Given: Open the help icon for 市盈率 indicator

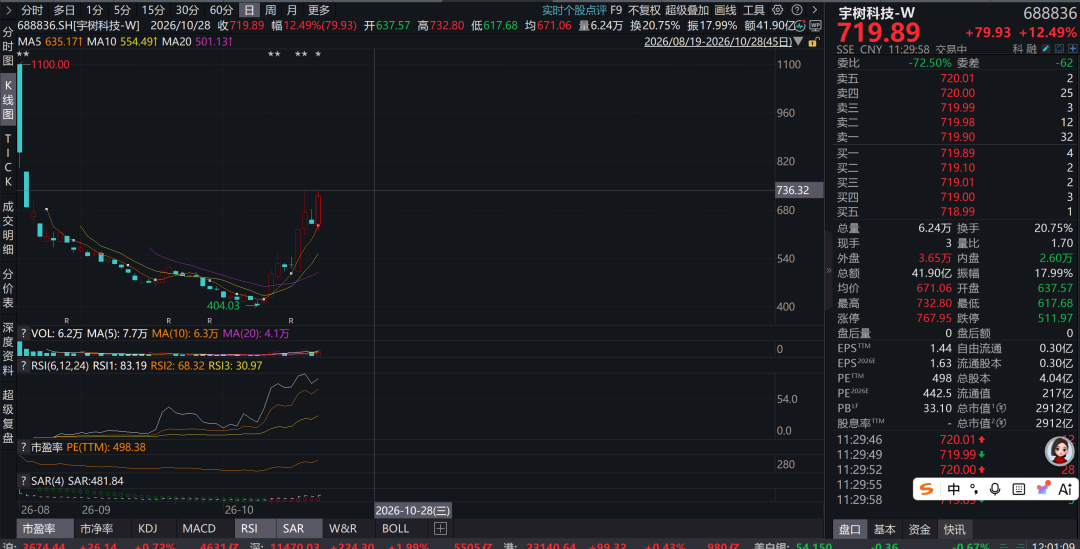Looking at the screenshot, I should point(23,448).
